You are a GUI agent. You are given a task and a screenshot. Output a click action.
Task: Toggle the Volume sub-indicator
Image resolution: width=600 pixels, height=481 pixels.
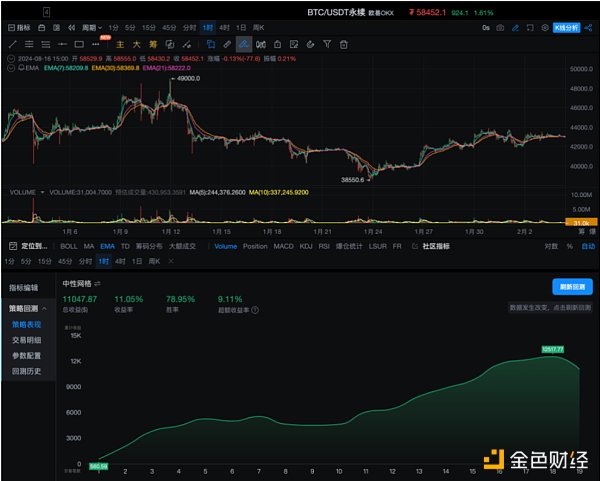225,246
